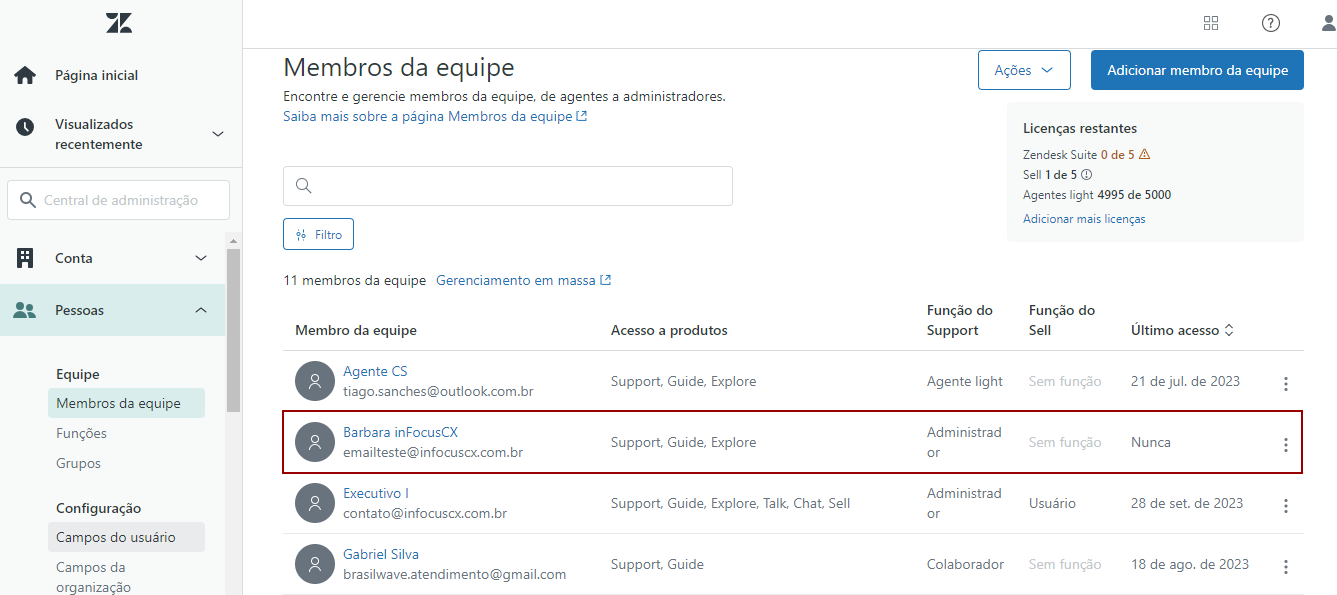The width and height of the screenshot is (1337, 595).
Task: Click Adicionar membro da equipe button
Action: [1197, 70]
